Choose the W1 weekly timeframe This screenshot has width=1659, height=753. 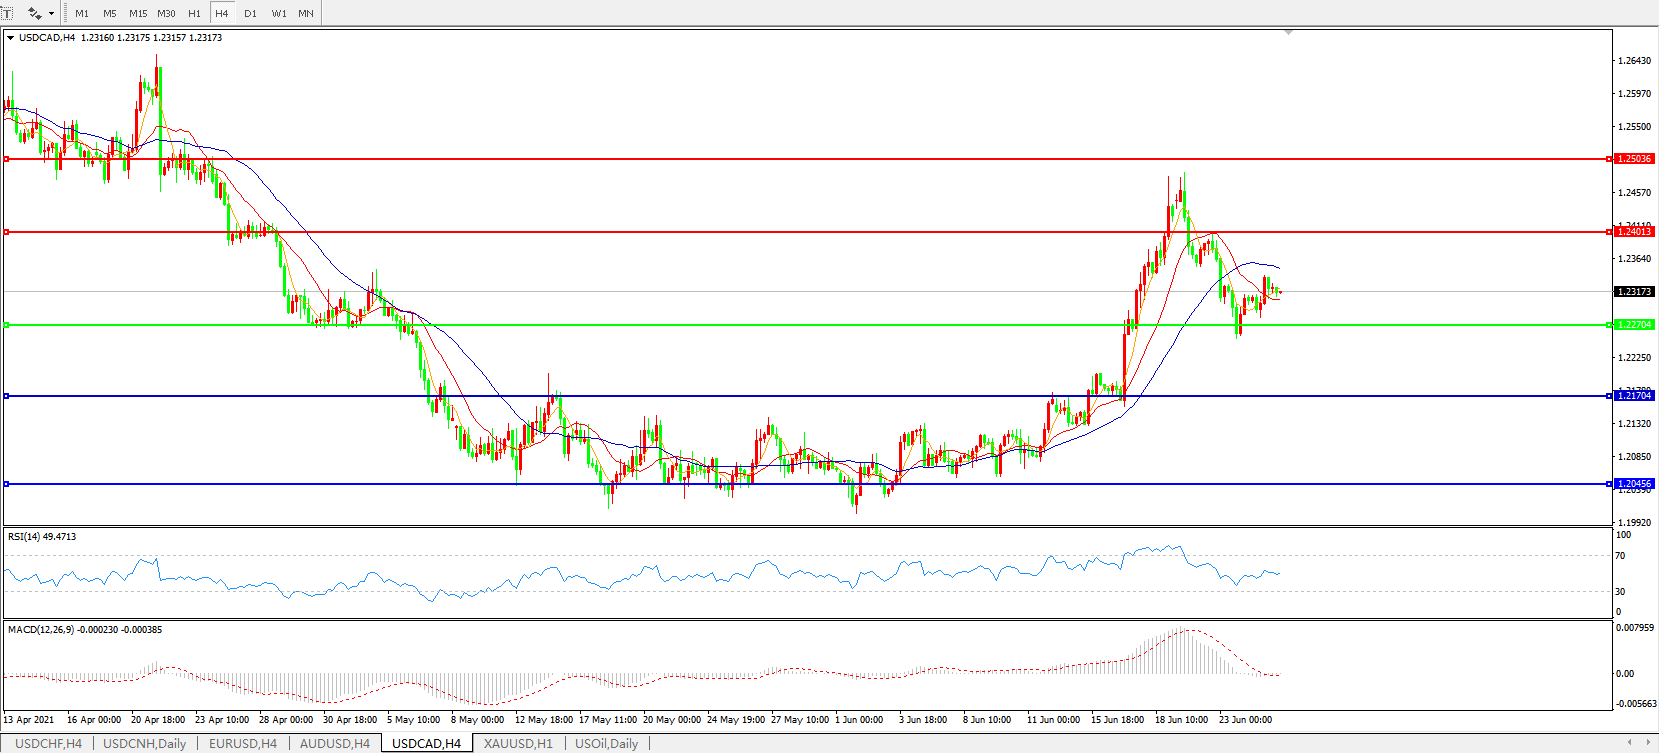[x=278, y=13]
